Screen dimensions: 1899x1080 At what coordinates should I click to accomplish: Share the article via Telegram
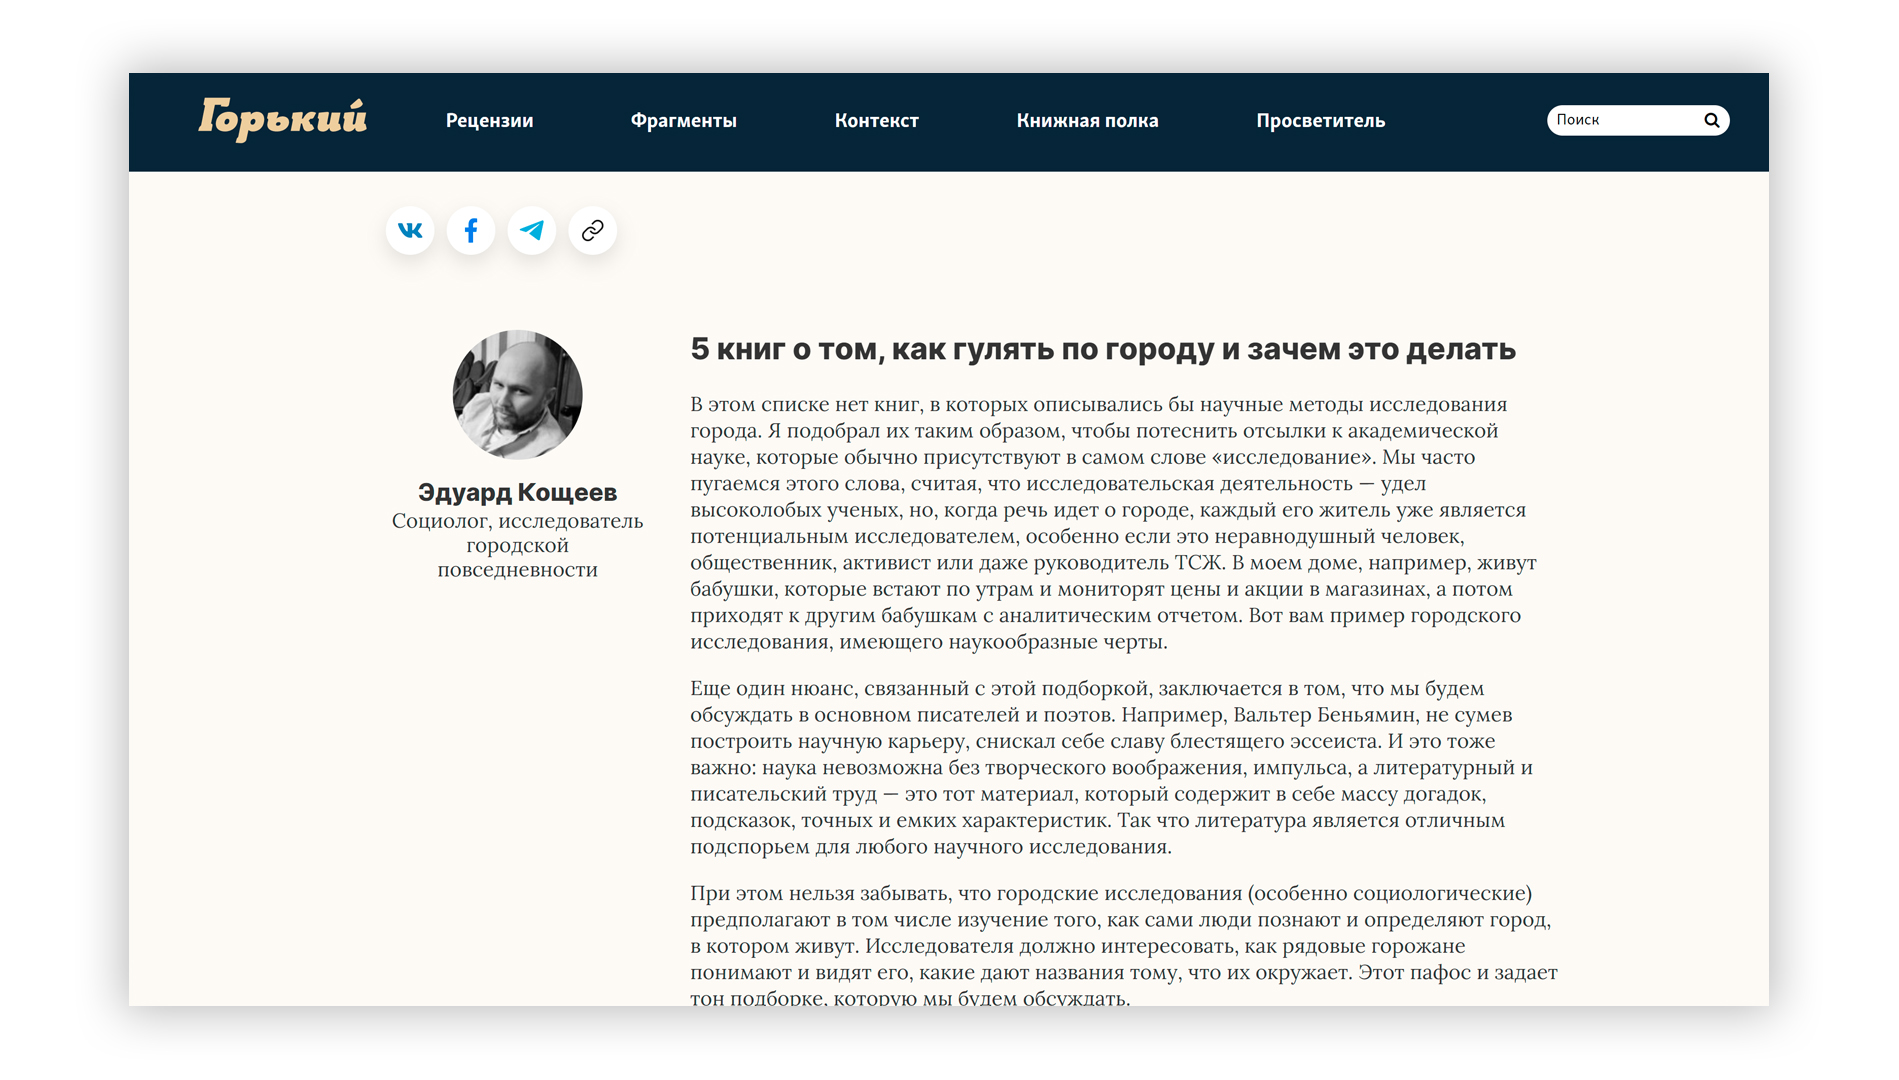(x=532, y=231)
